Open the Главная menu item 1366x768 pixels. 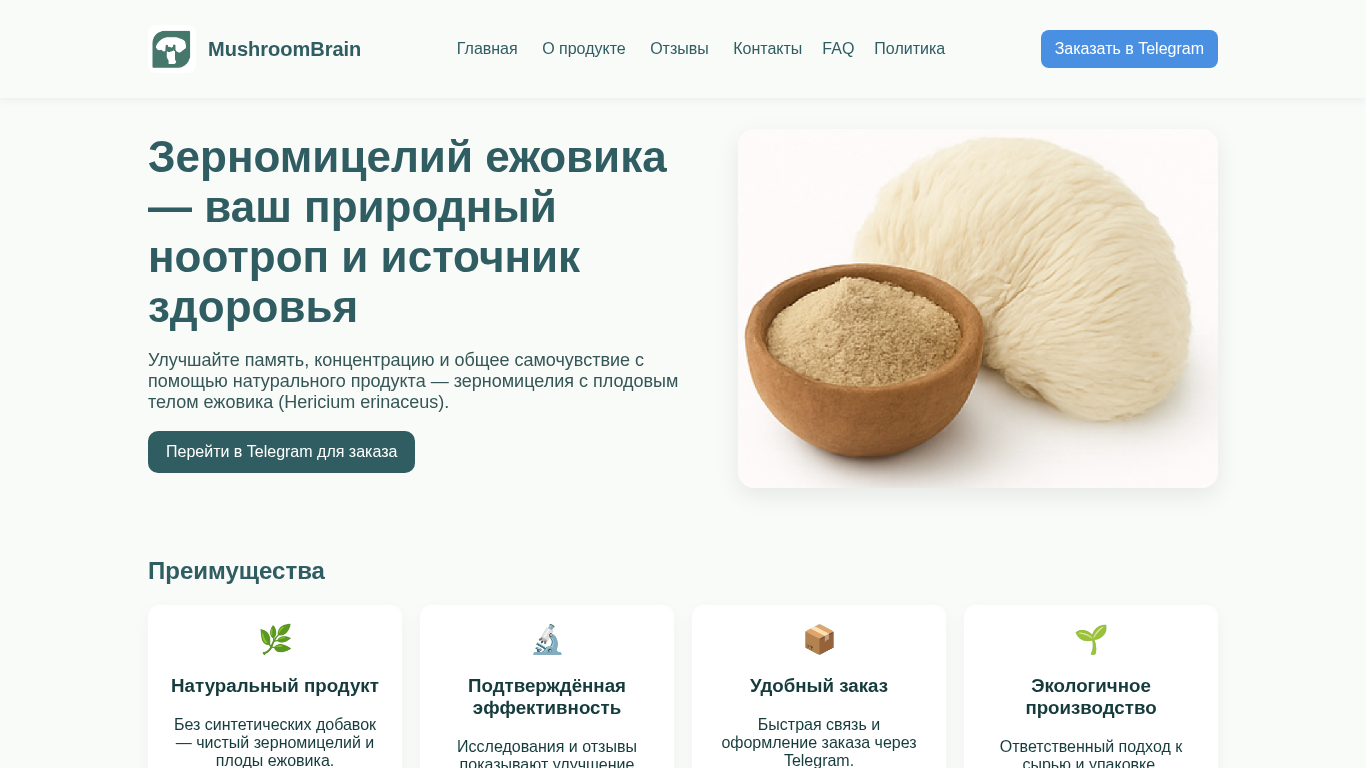click(x=487, y=49)
